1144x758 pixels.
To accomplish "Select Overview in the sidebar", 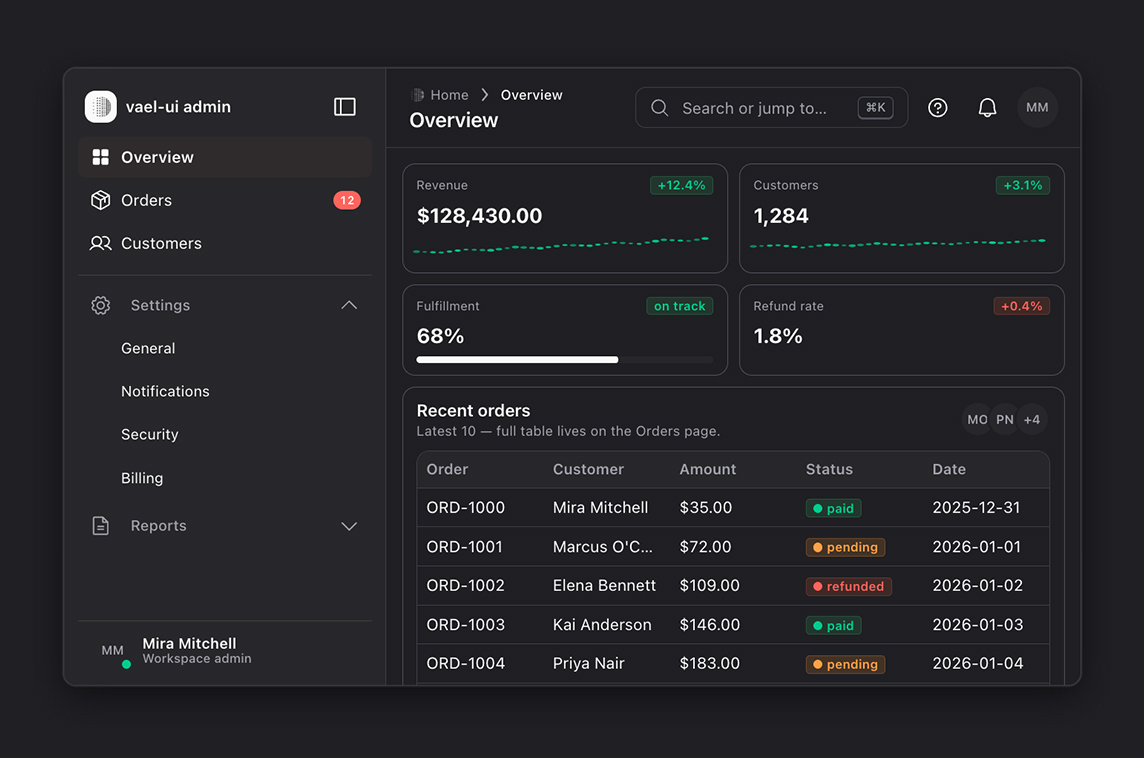I will 225,157.
